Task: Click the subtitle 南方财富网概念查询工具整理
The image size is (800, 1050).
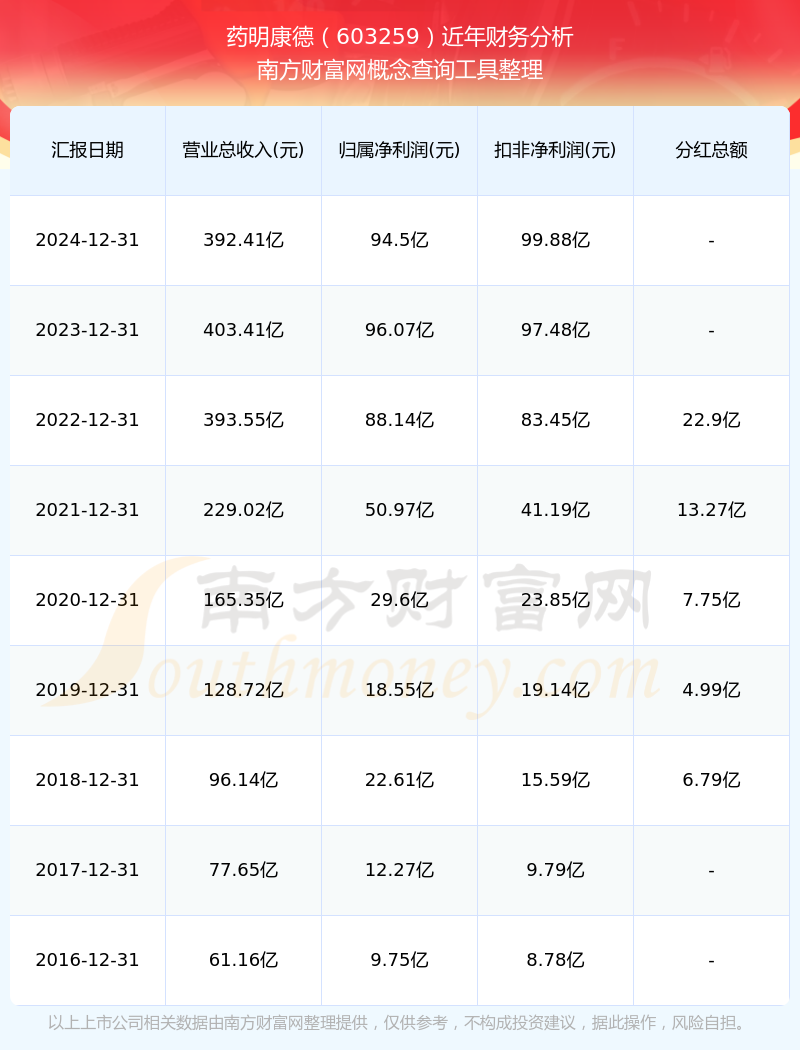Action: coord(400,70)
